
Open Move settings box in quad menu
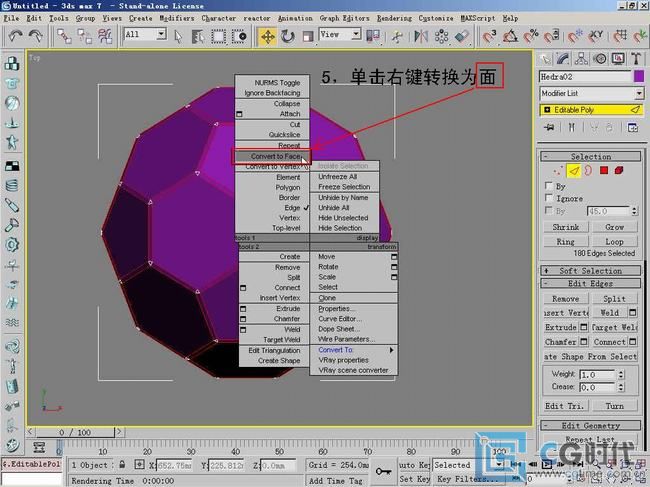click(394, 257)
